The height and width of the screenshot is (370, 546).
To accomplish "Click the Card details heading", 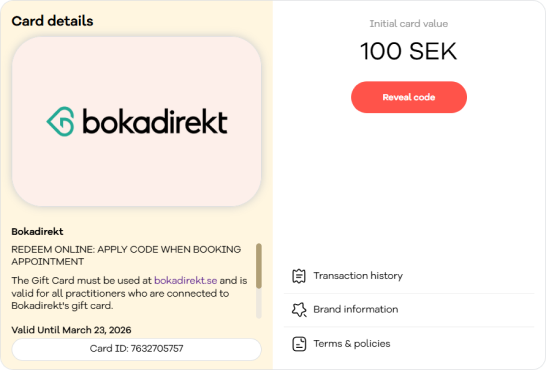I will click(52, 21).
